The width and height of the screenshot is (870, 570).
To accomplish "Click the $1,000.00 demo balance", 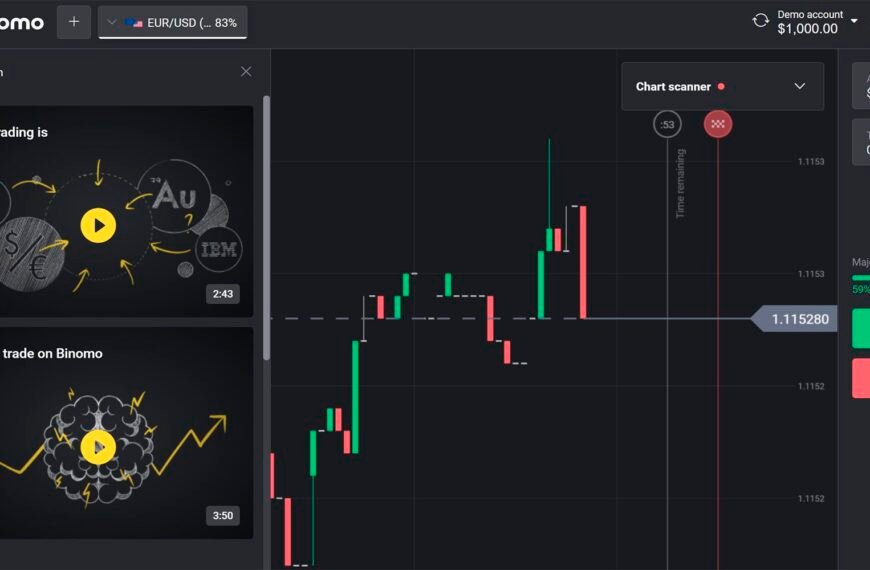I will point(807,29).
